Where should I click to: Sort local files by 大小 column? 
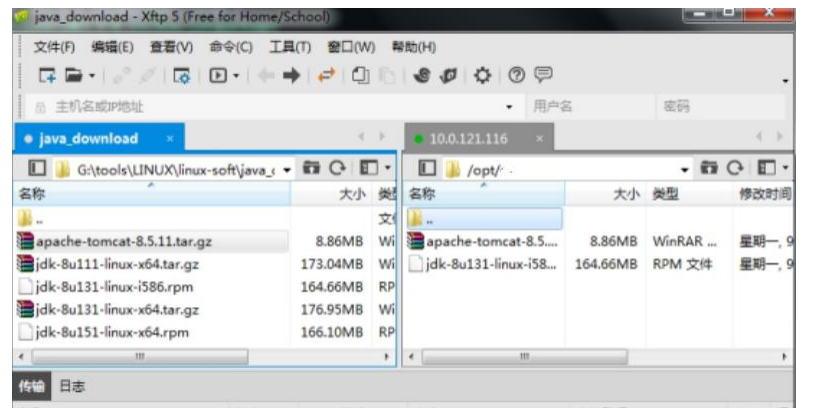[x=332, y=194]
